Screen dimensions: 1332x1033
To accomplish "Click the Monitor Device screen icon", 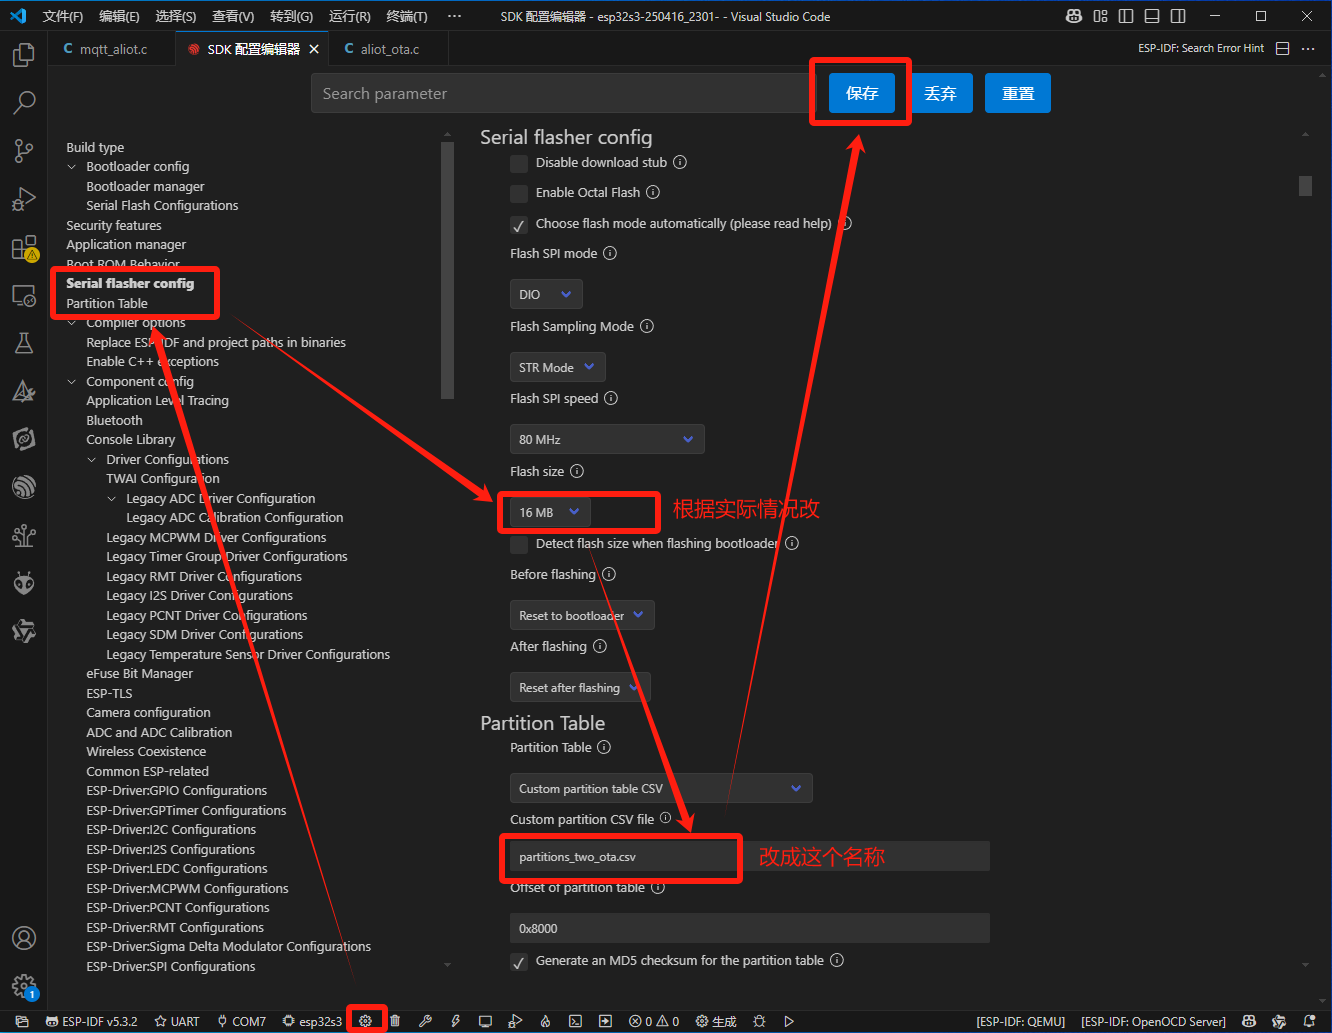I will tap(485, 1021).
